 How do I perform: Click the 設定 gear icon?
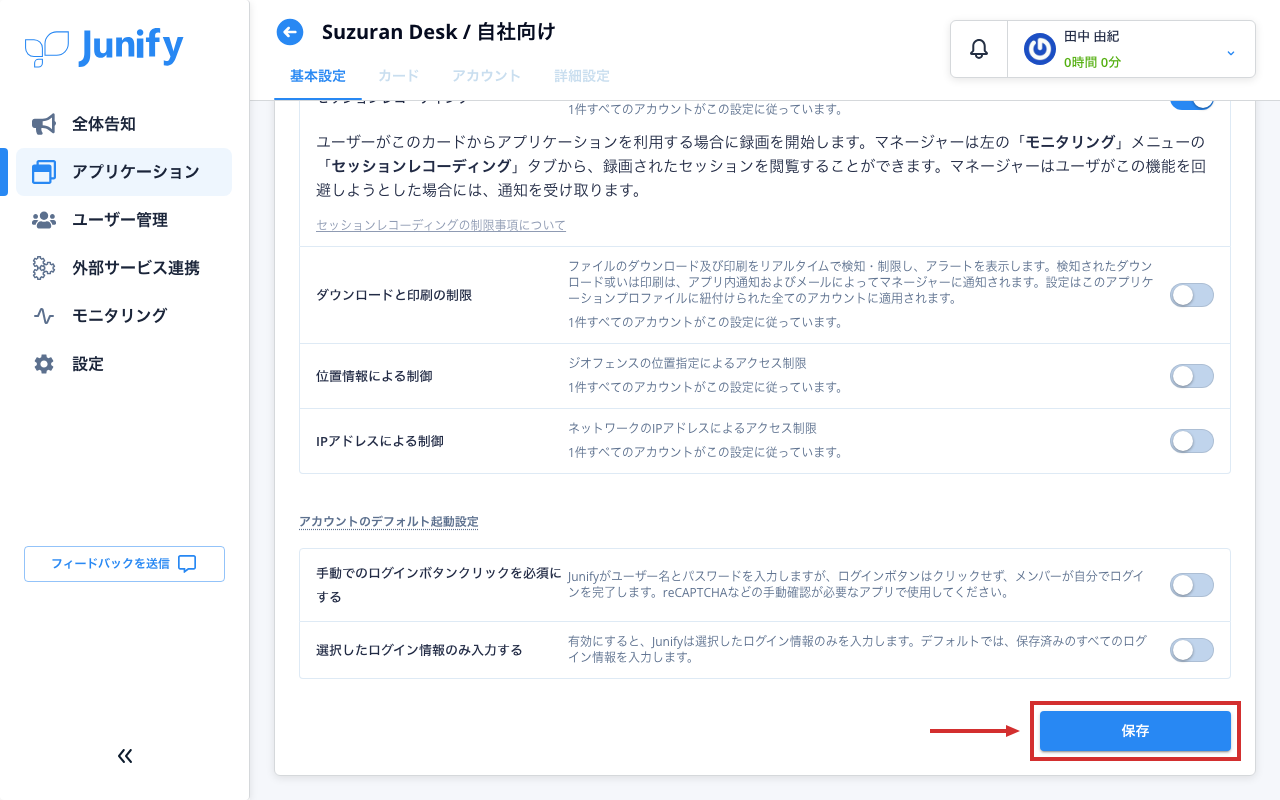pyautogui.click(x=44, y=364)
